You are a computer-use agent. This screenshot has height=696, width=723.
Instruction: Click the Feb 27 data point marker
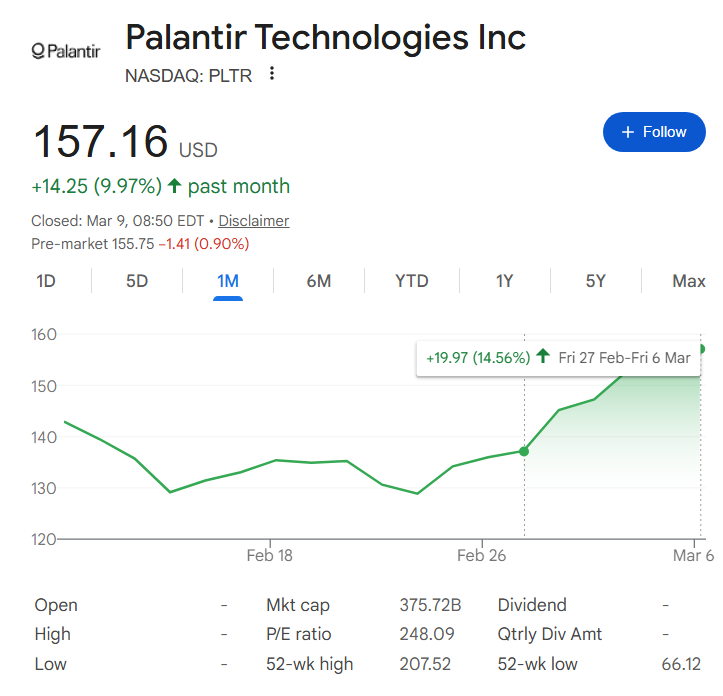click(524, 451)
